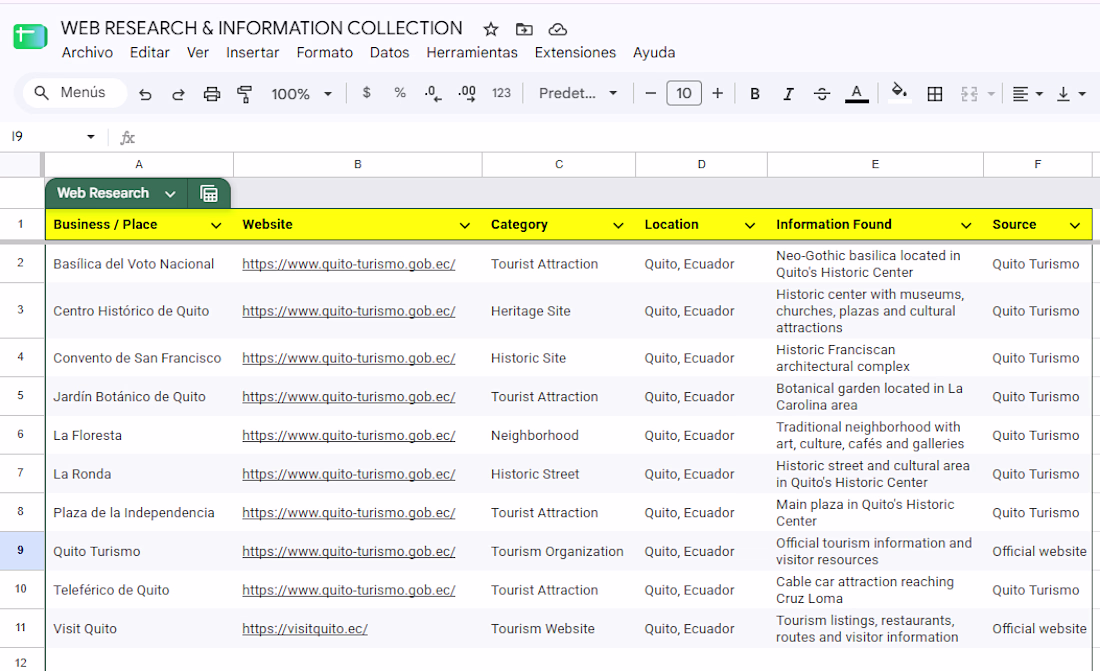This screenshot has height=671, width=1100.
Task: Activate the paint format tool
Action: [x=244, y=93]
